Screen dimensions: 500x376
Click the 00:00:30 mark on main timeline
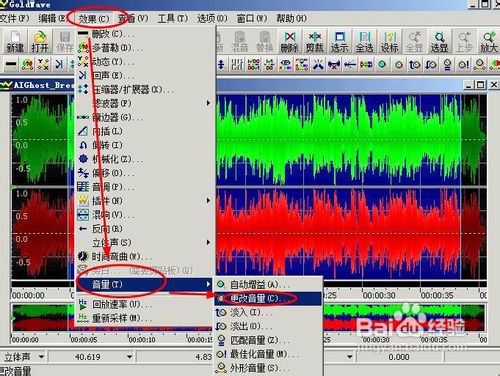point(379,295)
